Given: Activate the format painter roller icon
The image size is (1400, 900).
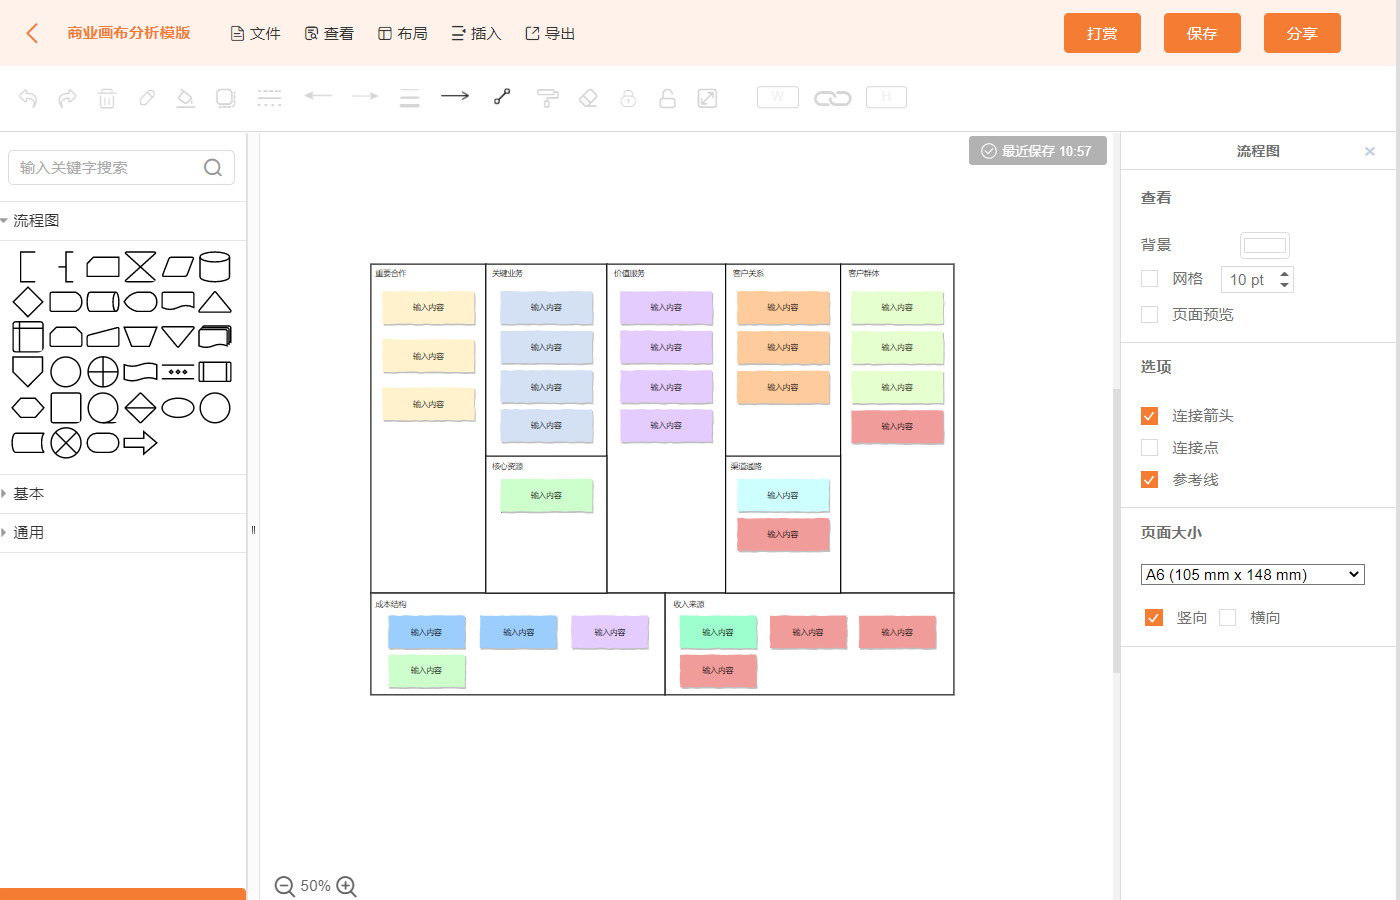Looking at the screenshot, I should coord(547,98).
